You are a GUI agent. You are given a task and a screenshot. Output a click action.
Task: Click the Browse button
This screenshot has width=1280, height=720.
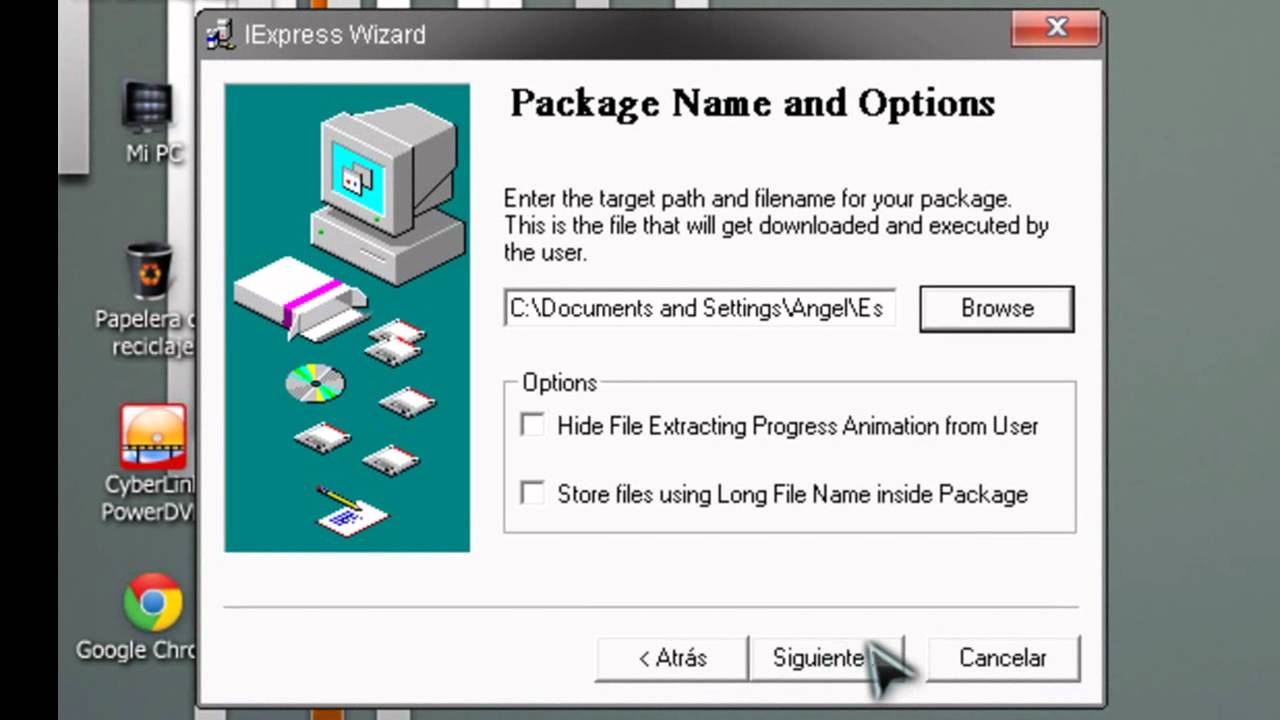997,309
